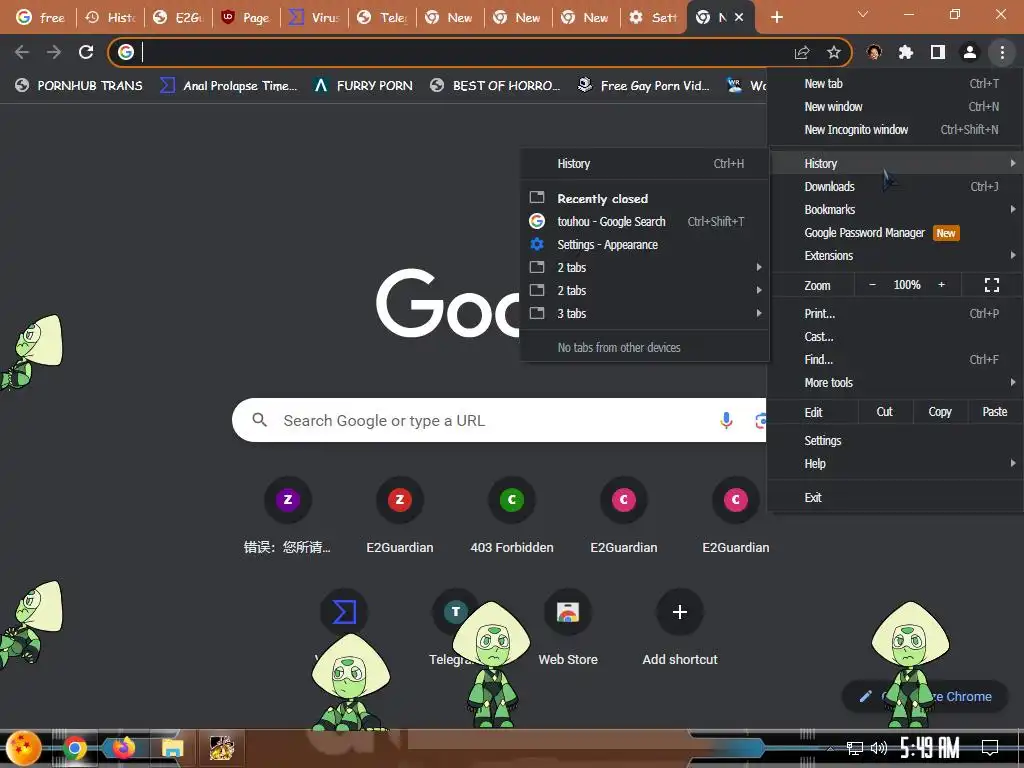Image resolution: width=1024 pixels, height=768 pixels.
Task: Select New tab from the Chrome menu
Action: pyautogui.click(x=895, y=84)
